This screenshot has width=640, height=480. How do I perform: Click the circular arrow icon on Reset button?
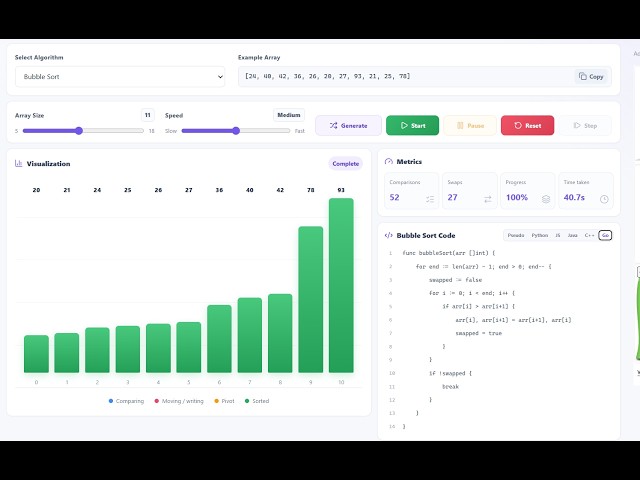click(x=518, y=125)
